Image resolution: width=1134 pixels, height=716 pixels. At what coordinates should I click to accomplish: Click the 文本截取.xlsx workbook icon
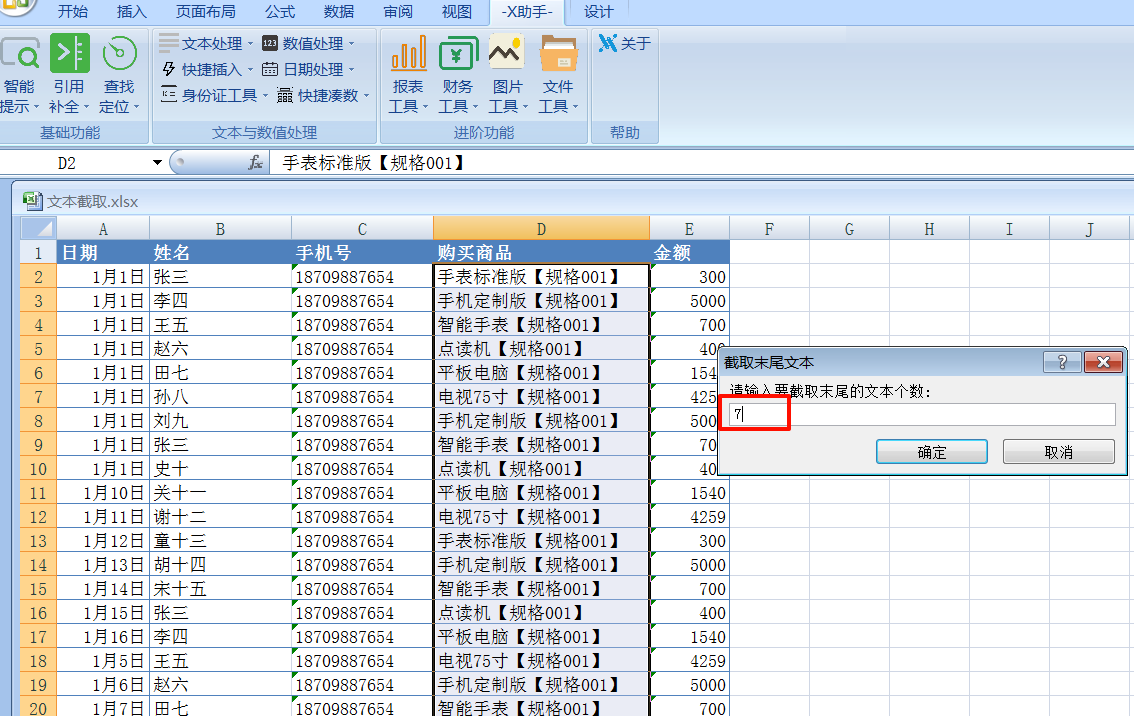pos(32,200)
